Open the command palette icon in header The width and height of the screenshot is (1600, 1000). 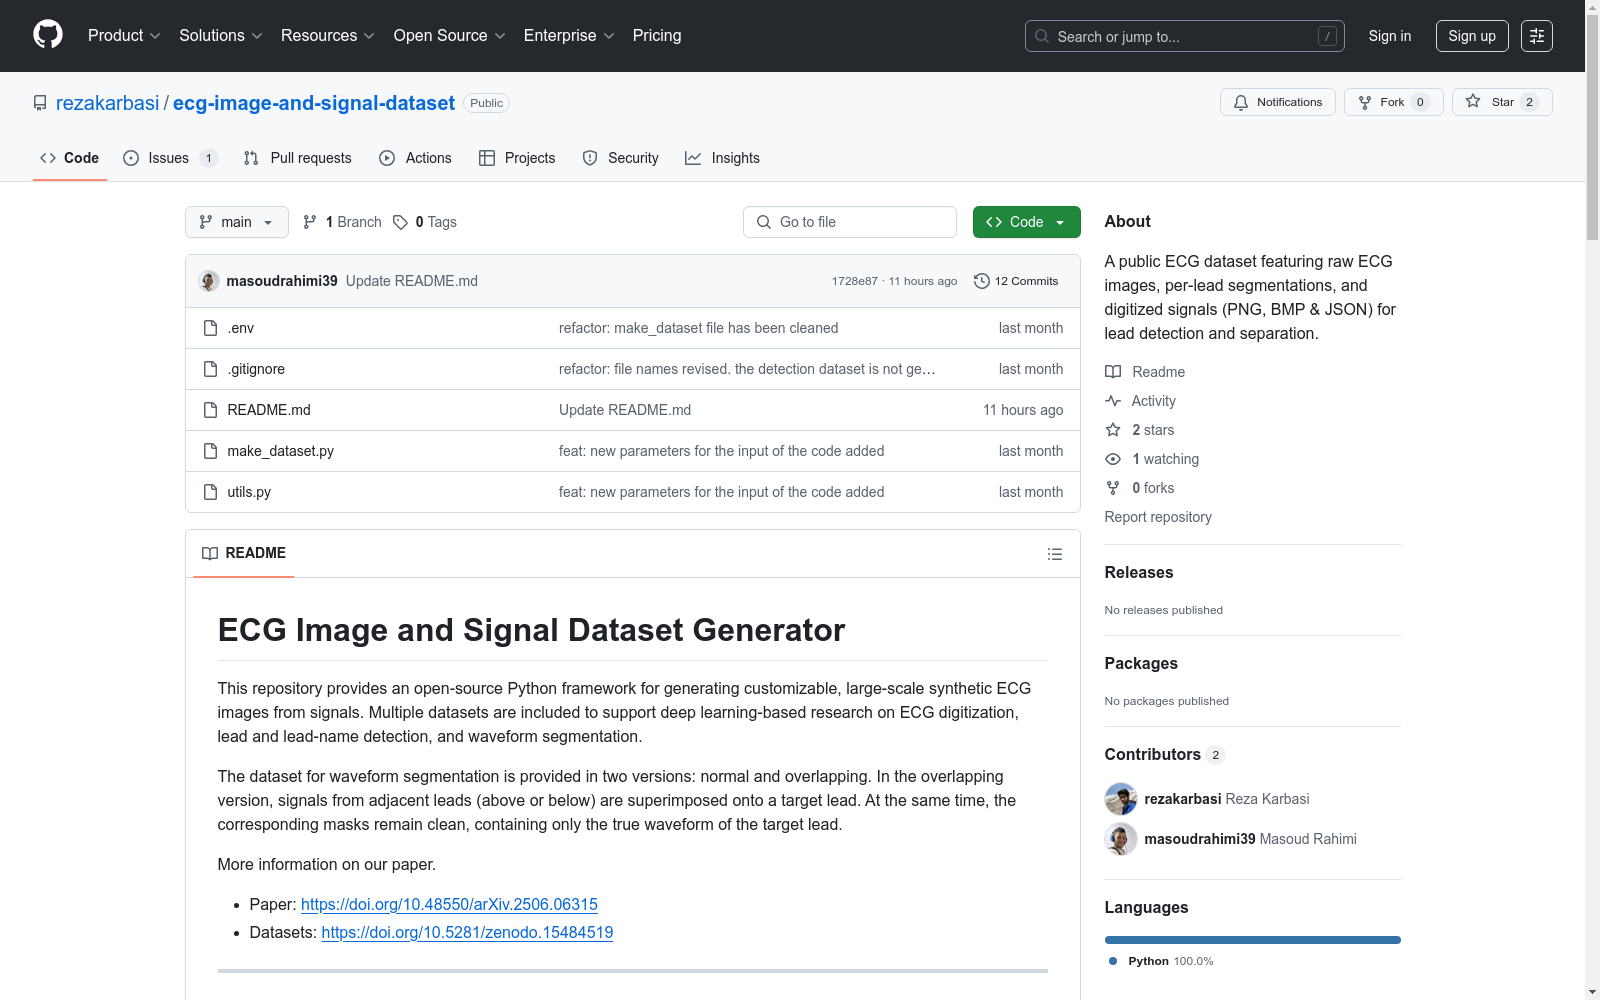point(1537,36)
